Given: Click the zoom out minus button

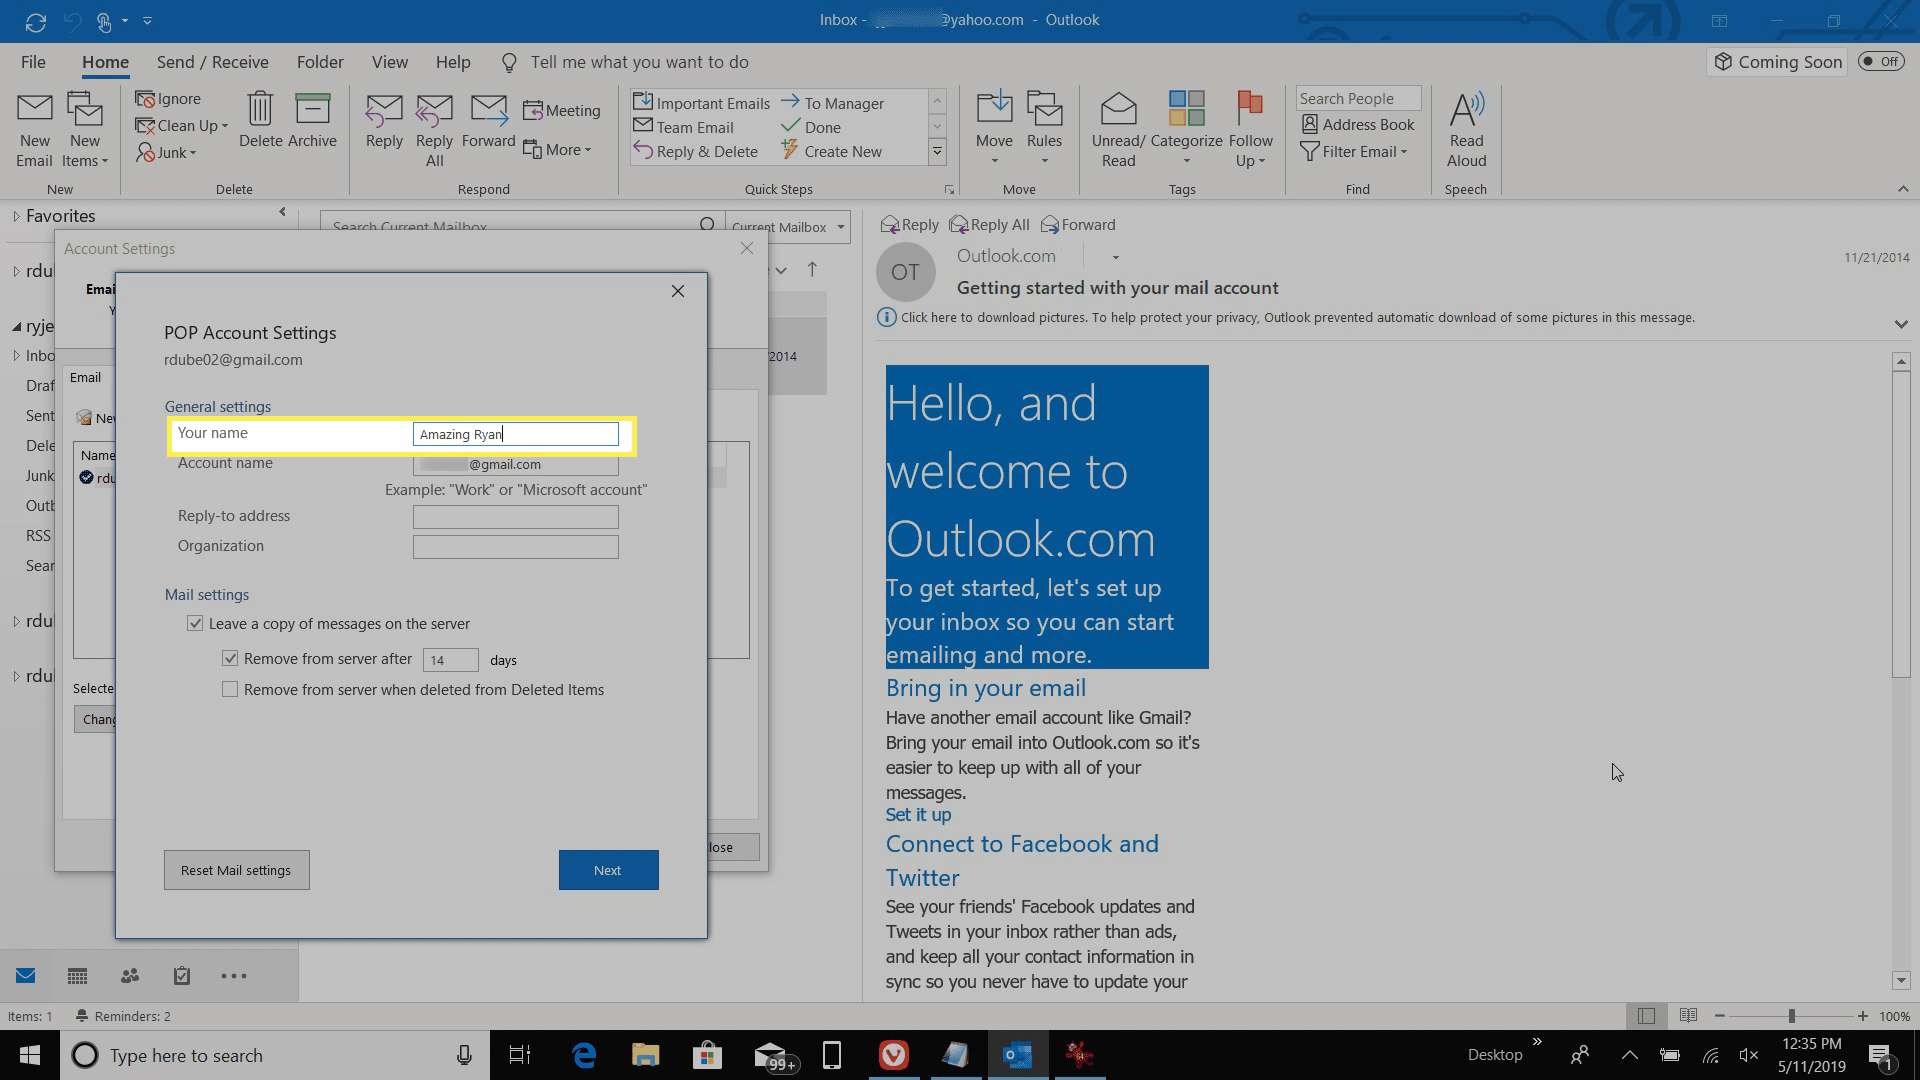Looking at the screenshot, I should click(x=1719, y=1016).
